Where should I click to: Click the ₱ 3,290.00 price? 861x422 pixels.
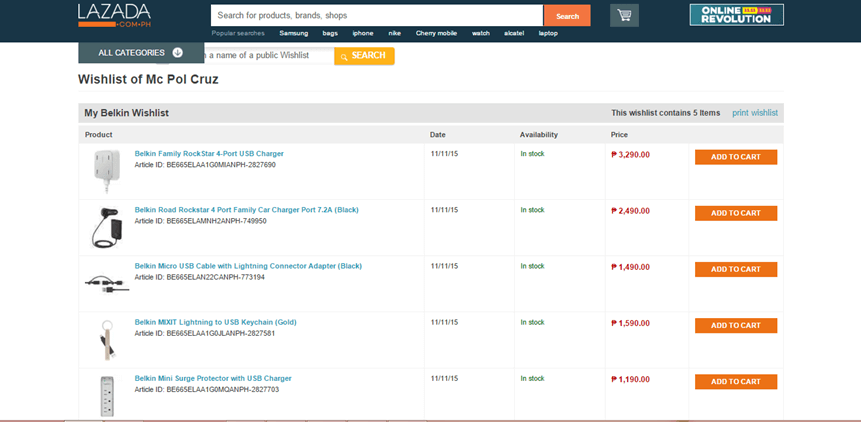click(x=630, y=155)
